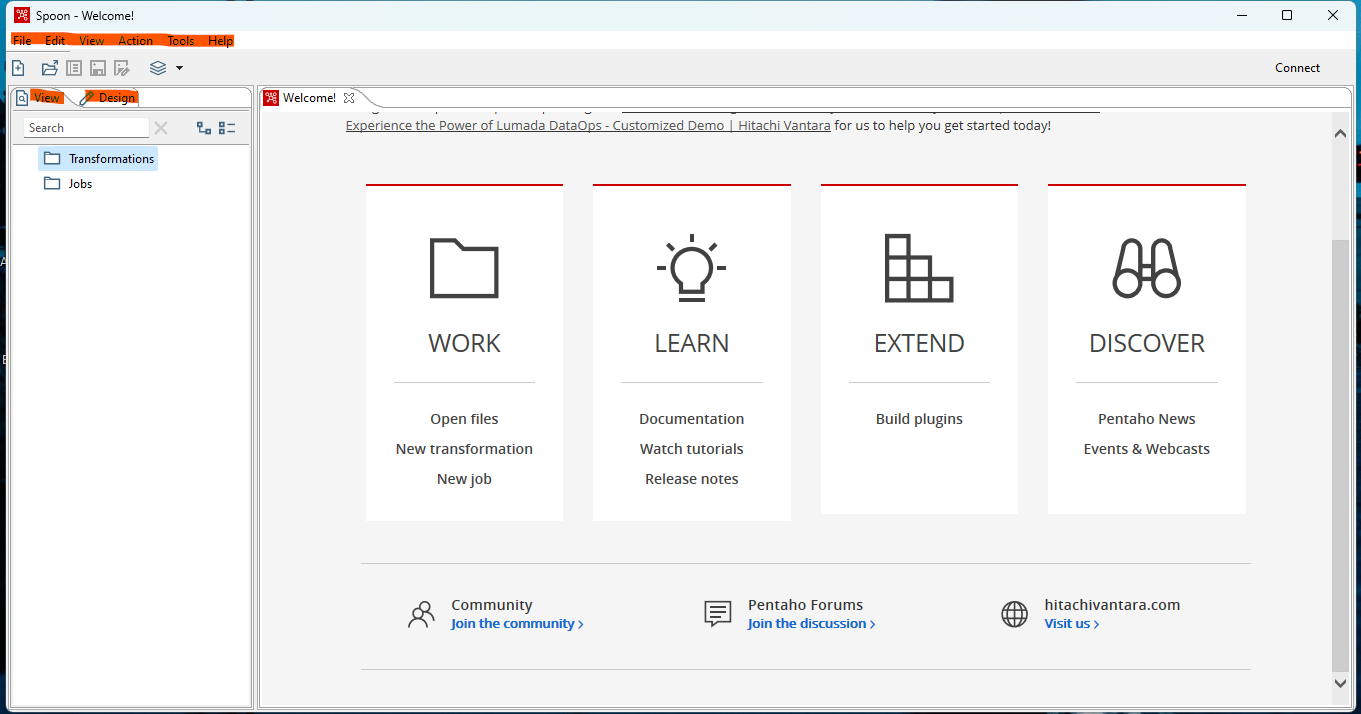Click the New transformation link

[x=464, y=449]
